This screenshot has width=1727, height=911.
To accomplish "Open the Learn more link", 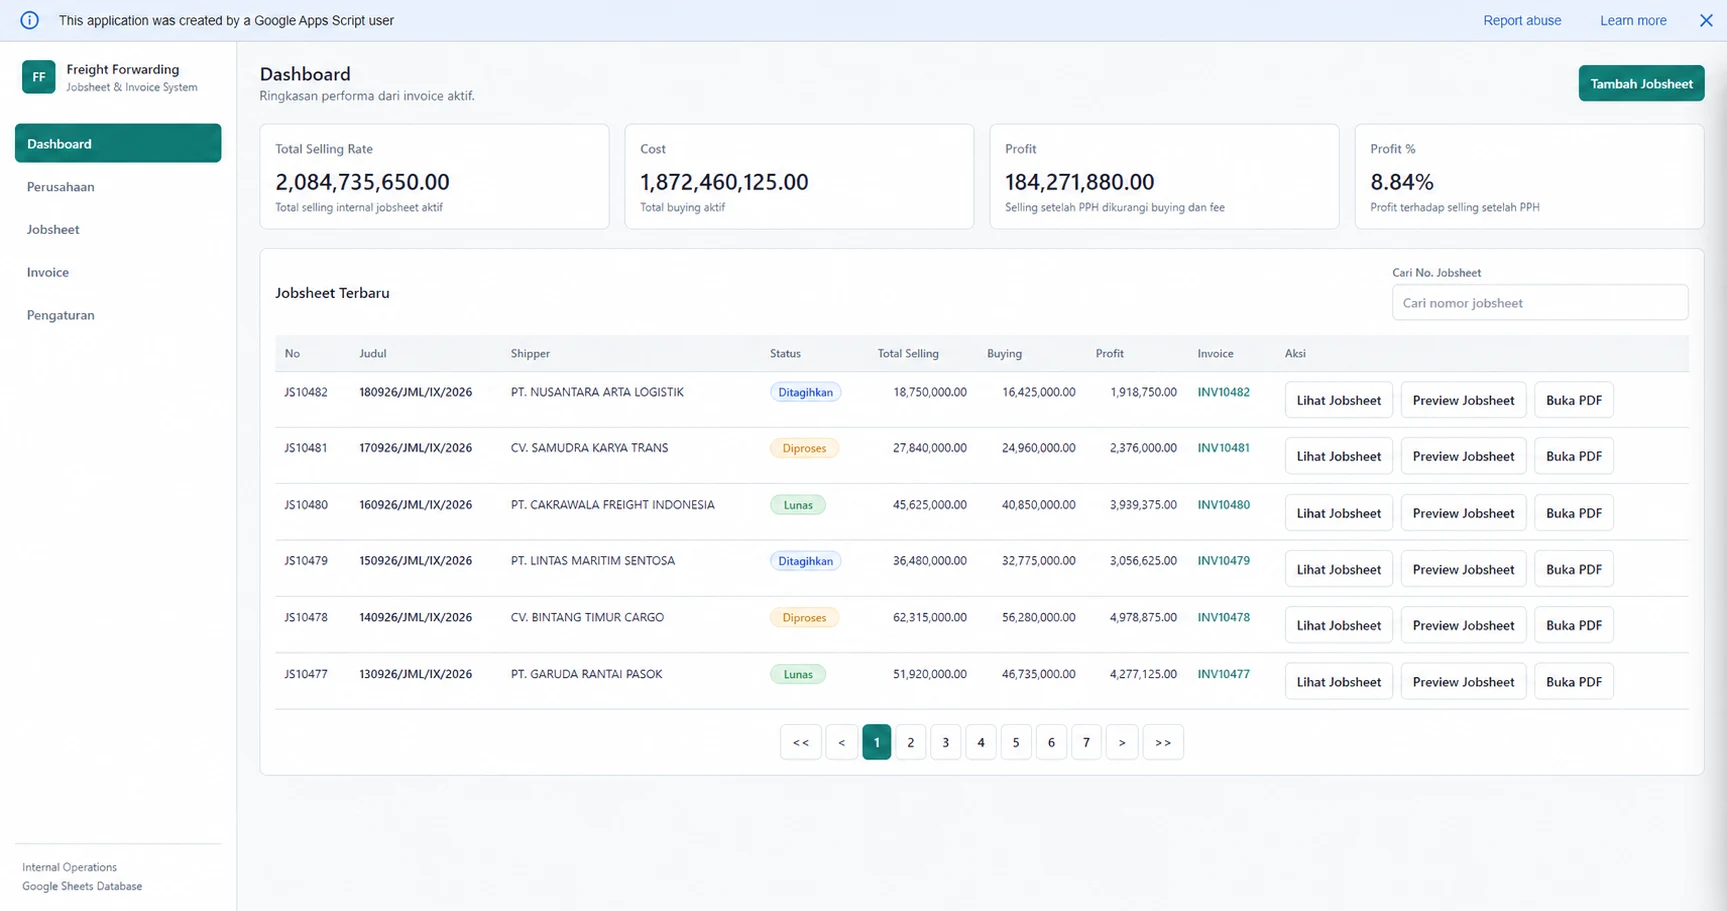I will coord(1633,20).
